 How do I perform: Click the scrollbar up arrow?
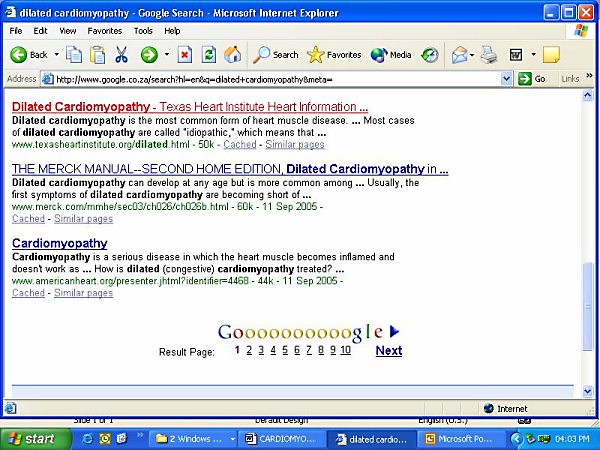[x=588, y=96]
